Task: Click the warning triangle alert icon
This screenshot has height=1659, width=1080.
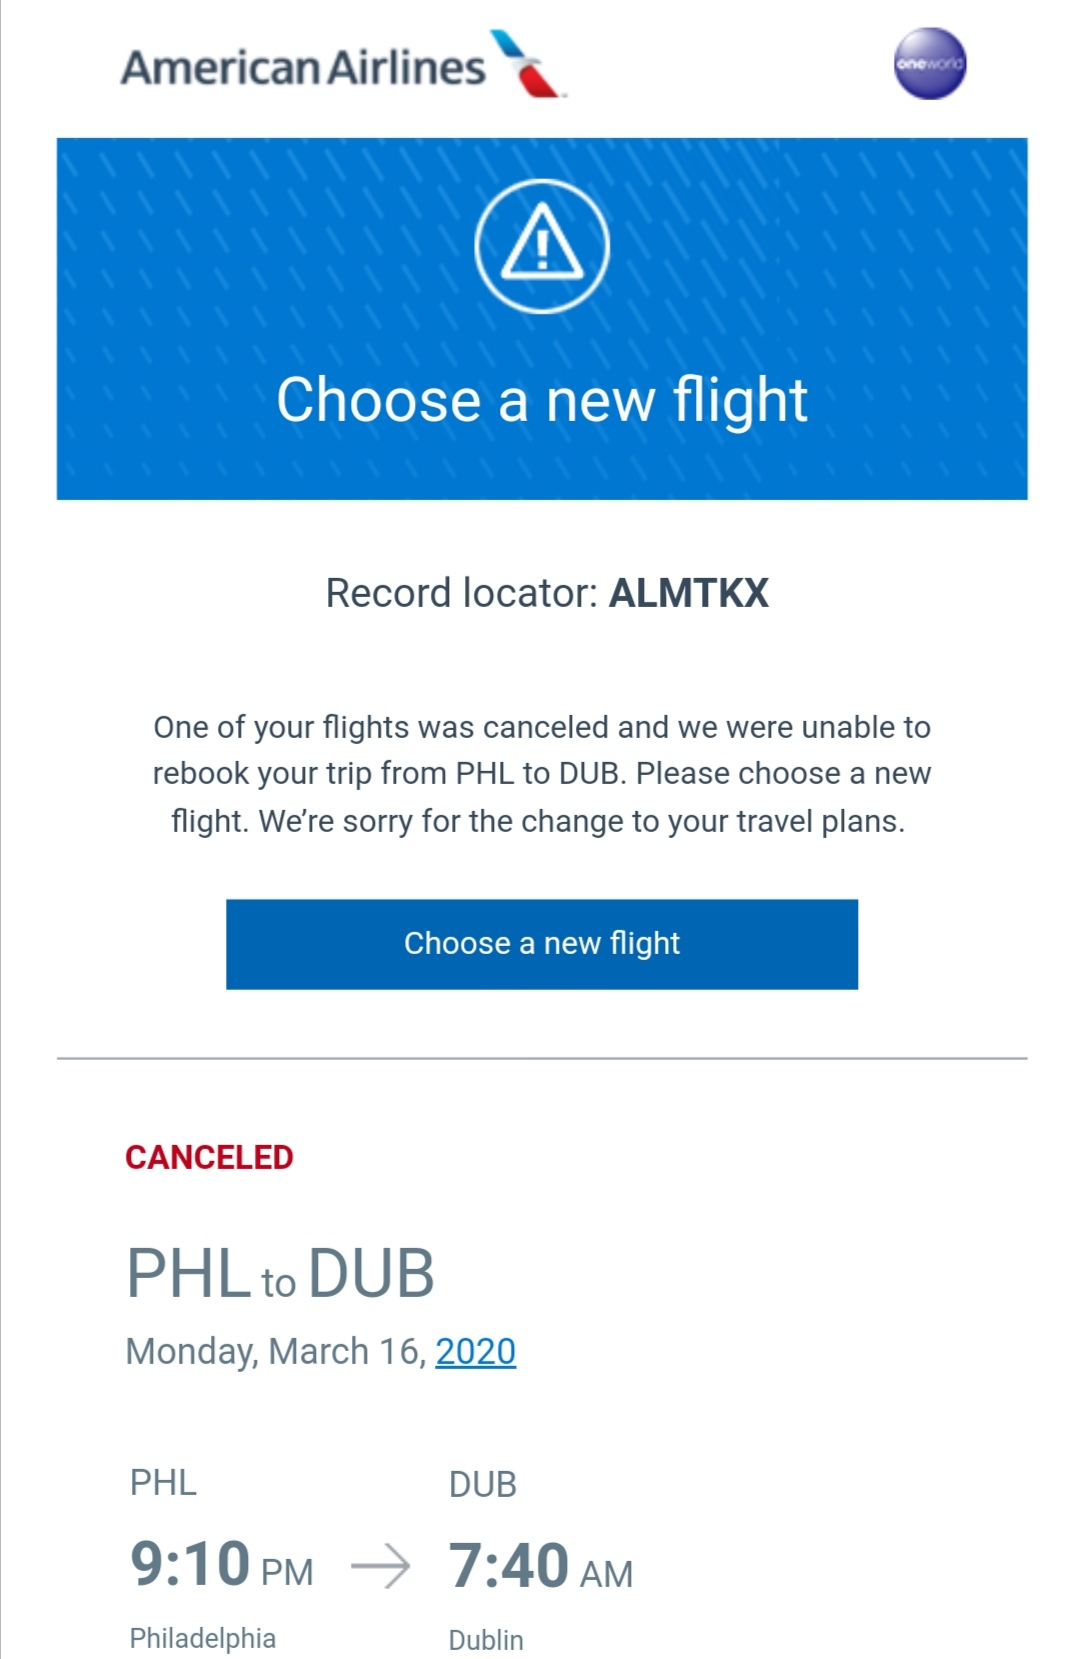Action: [541, 245]
